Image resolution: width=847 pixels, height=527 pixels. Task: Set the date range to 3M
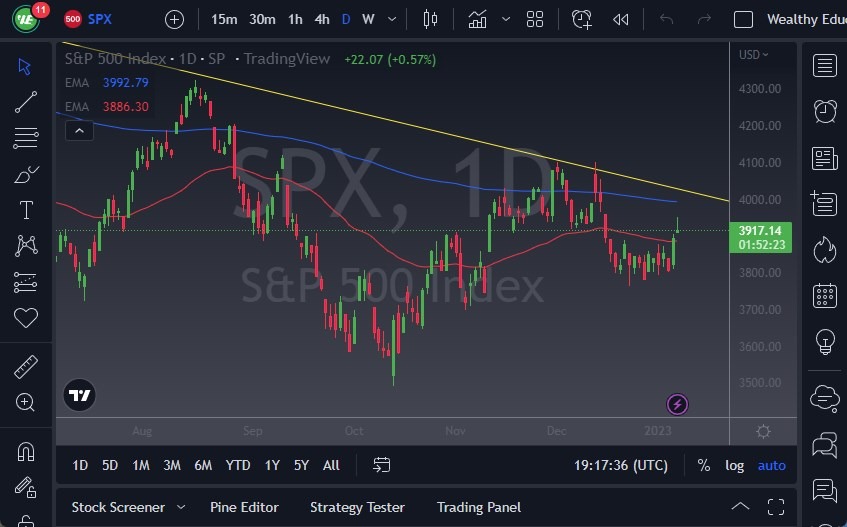coord(172,465)
